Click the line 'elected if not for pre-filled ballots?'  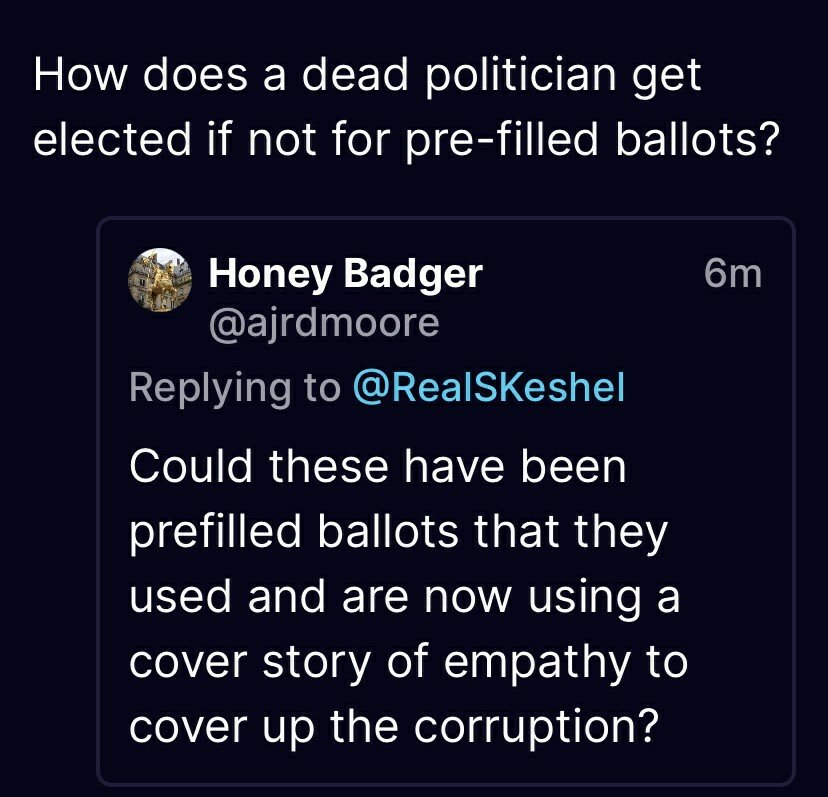tap(405, 139)
